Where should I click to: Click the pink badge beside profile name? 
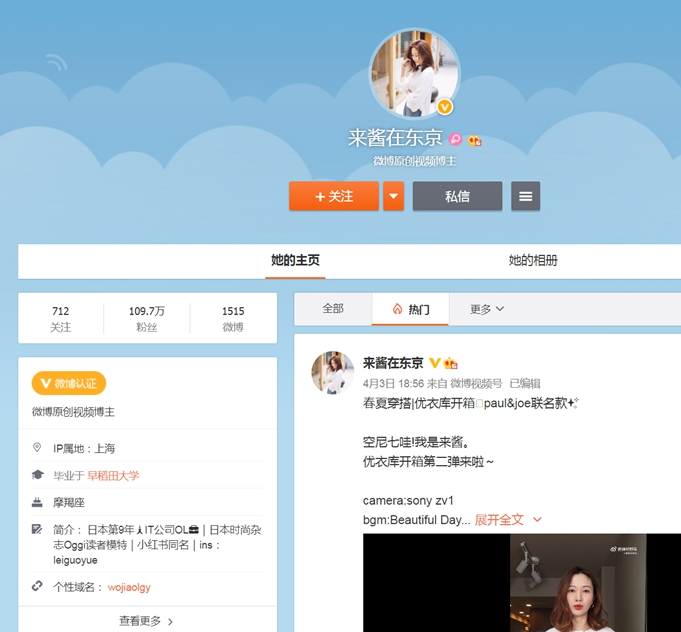tap(455, 140)
